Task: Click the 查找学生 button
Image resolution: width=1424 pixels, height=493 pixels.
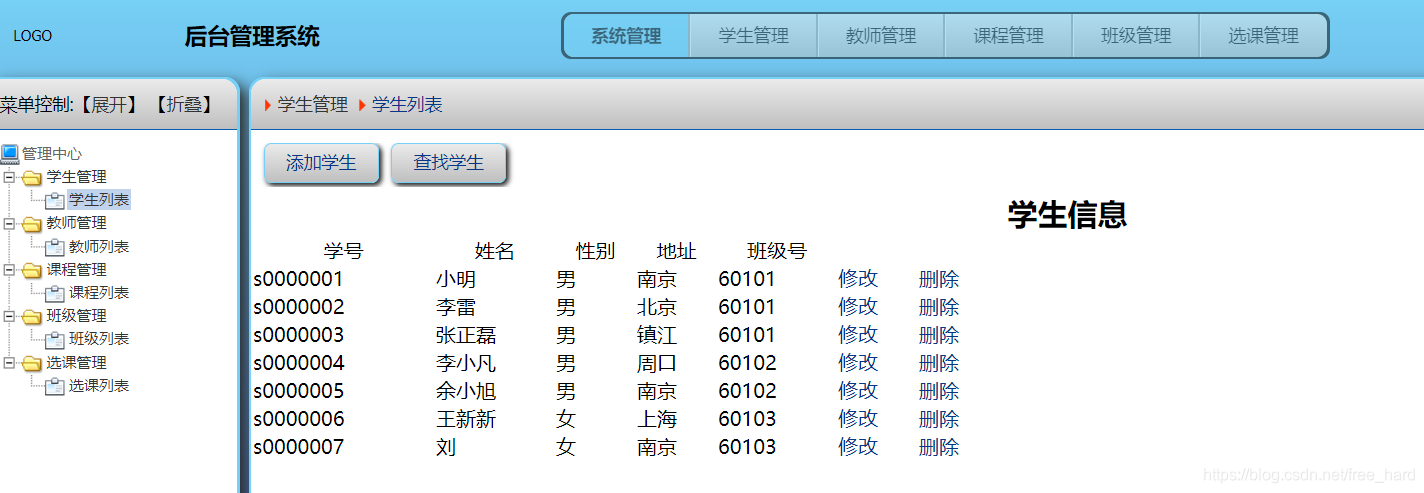Action: (448, 163)
